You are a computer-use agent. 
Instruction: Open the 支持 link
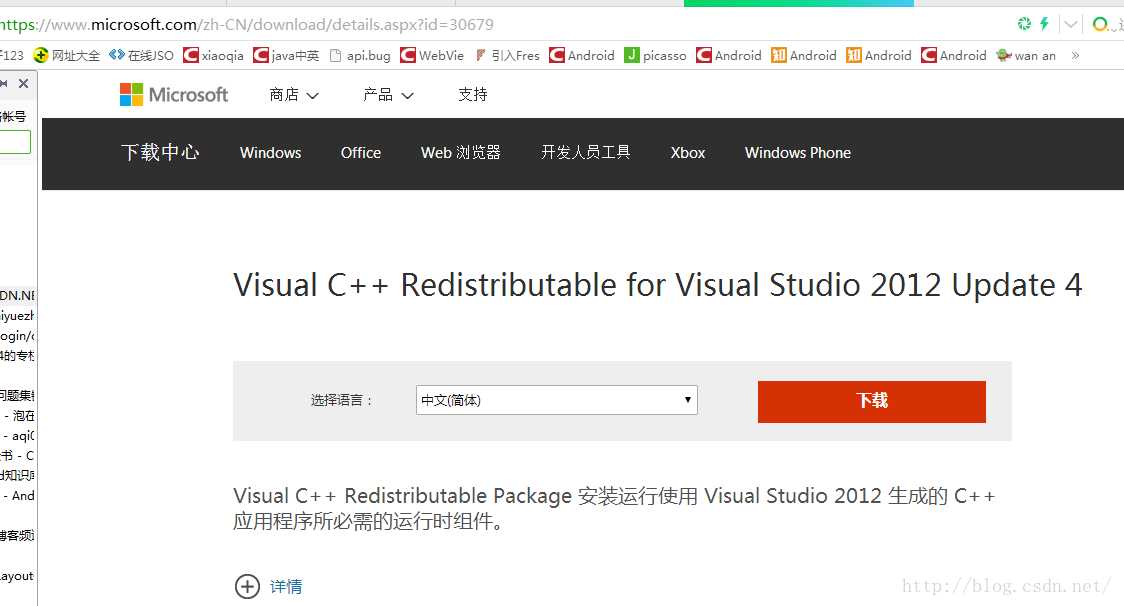(472, 95)
